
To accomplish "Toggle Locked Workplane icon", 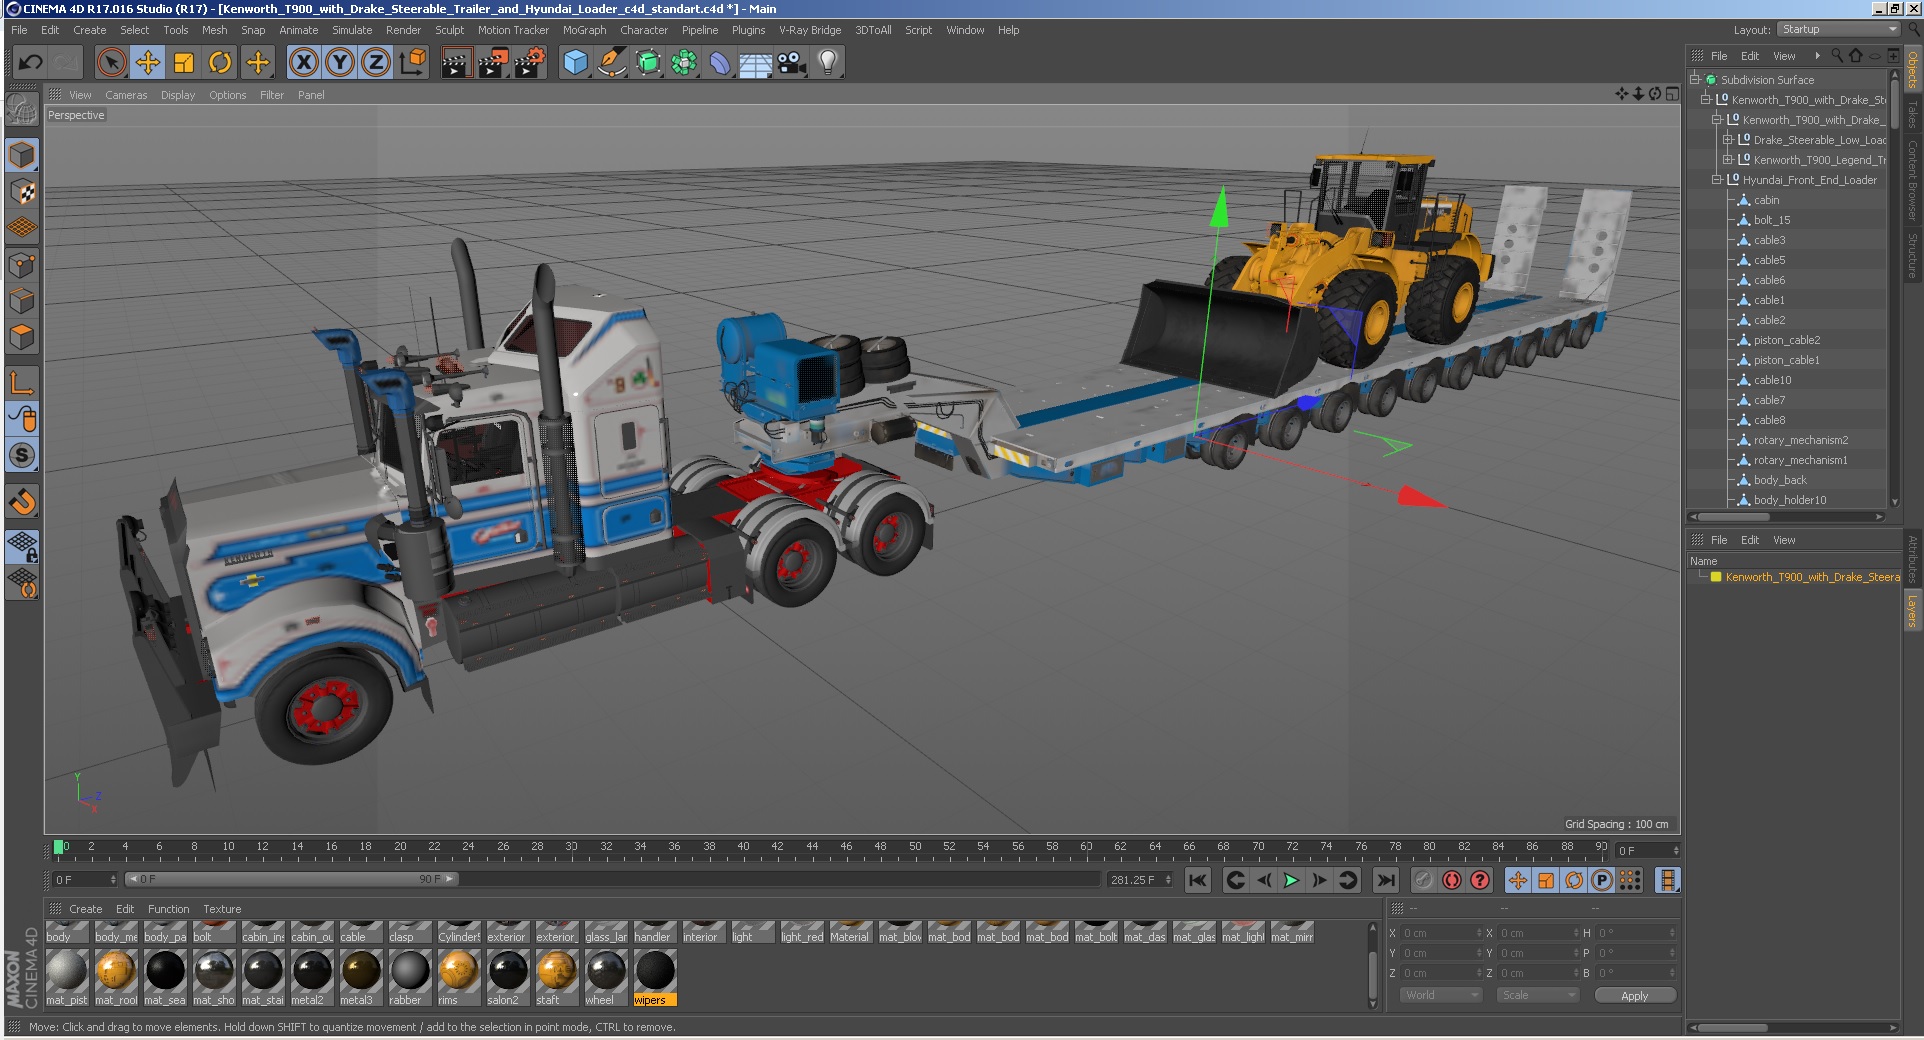I will [22, 546].
